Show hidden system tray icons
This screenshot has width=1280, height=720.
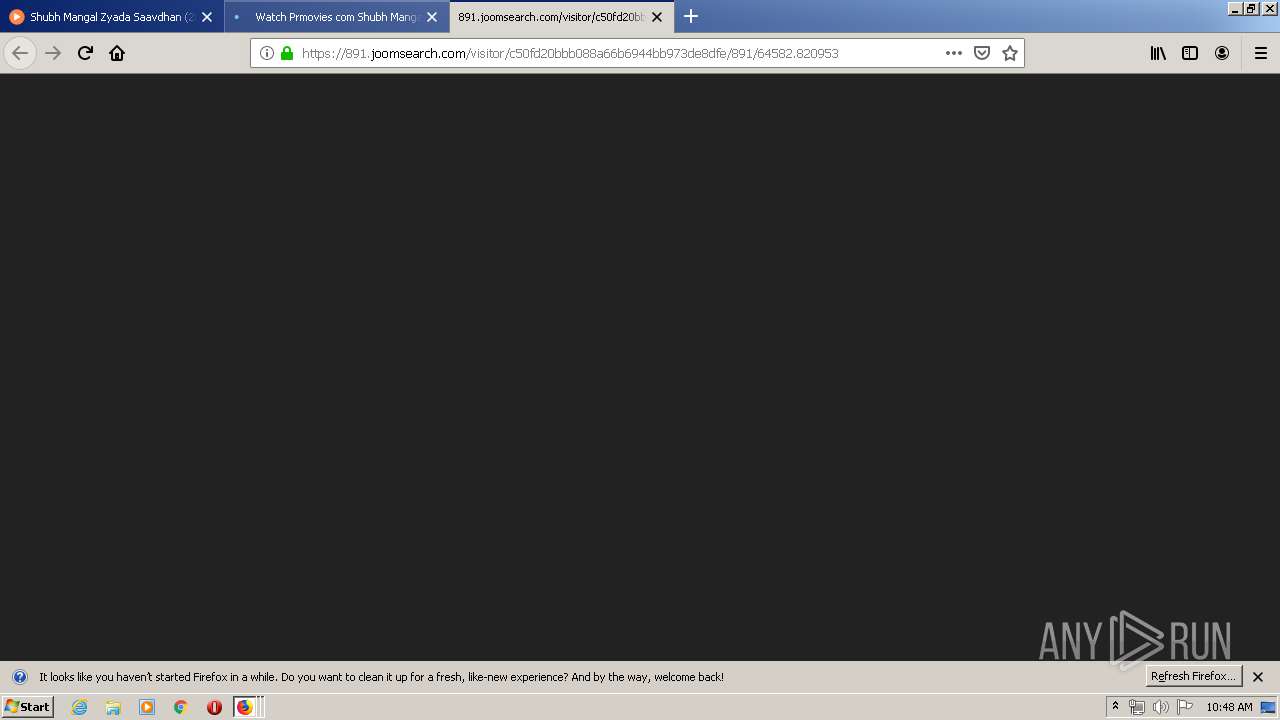click(1115, 706)
